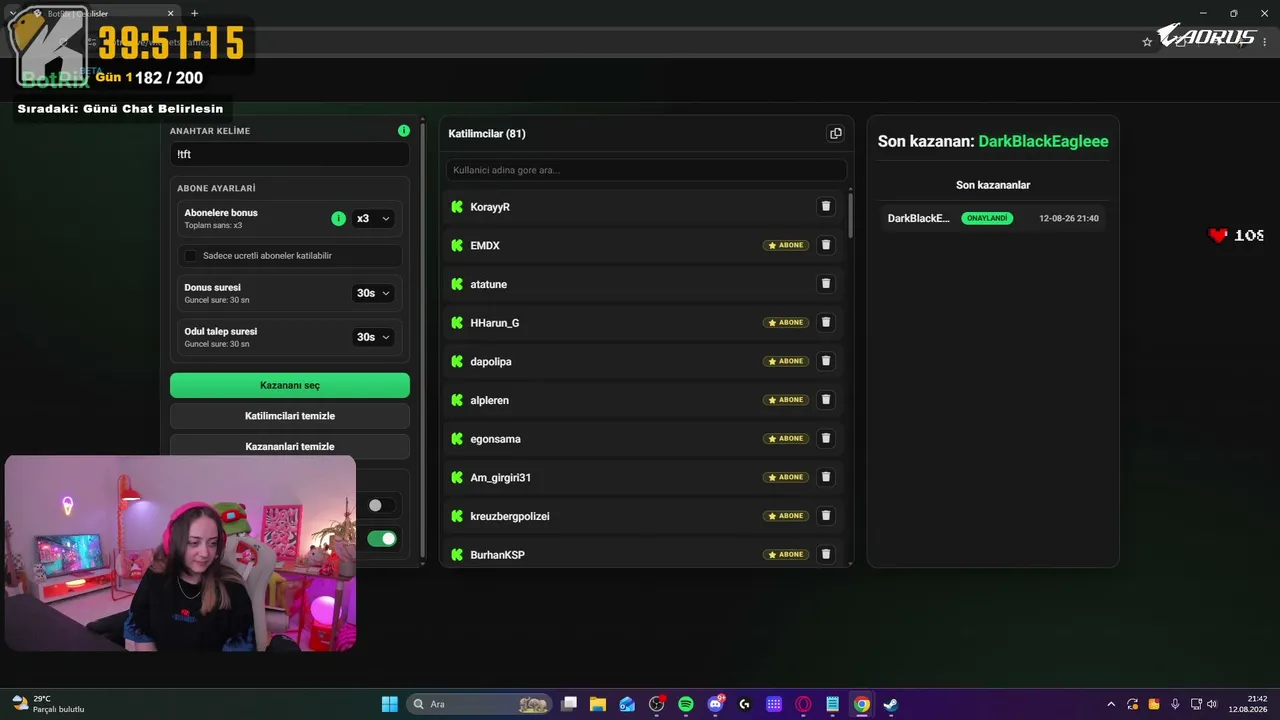Click participant name dapolipa
Viewport: 1280px width, 720px height.
pos(491,361)
